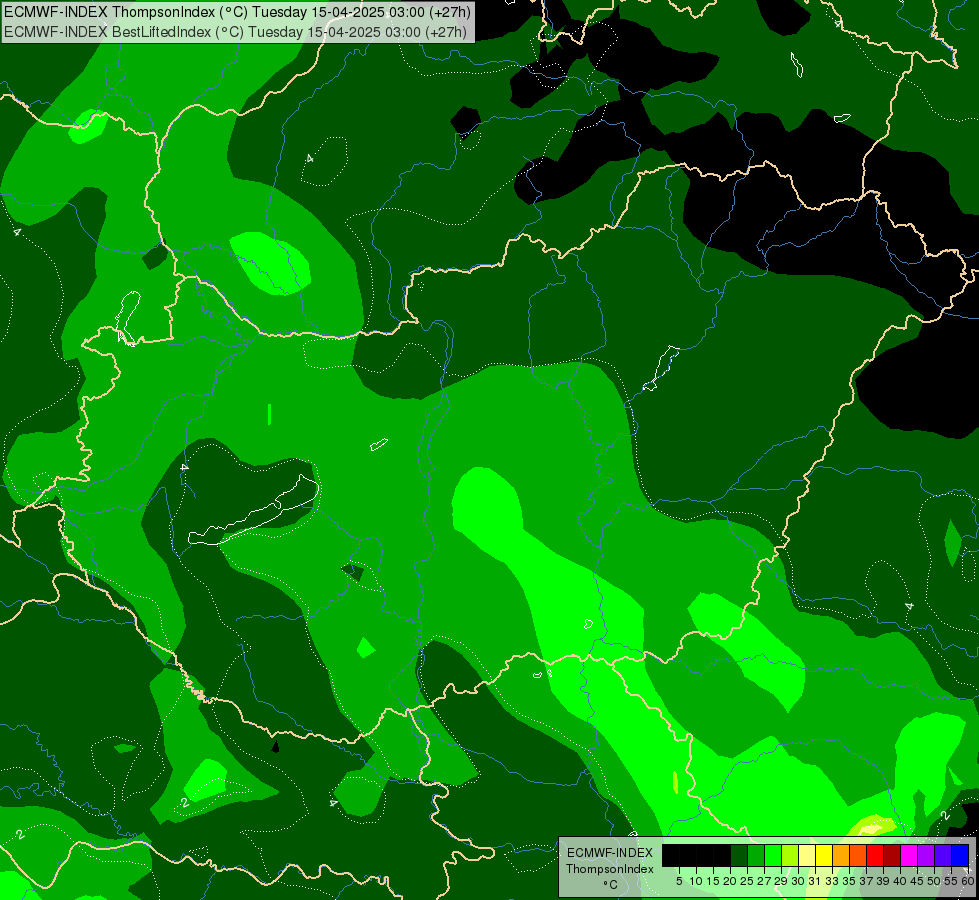Click the legend's 'ECMWF-INDEX' label
The height and width of the screenshot is (900, 979).
pyautogui.click(x=610, y=853)
